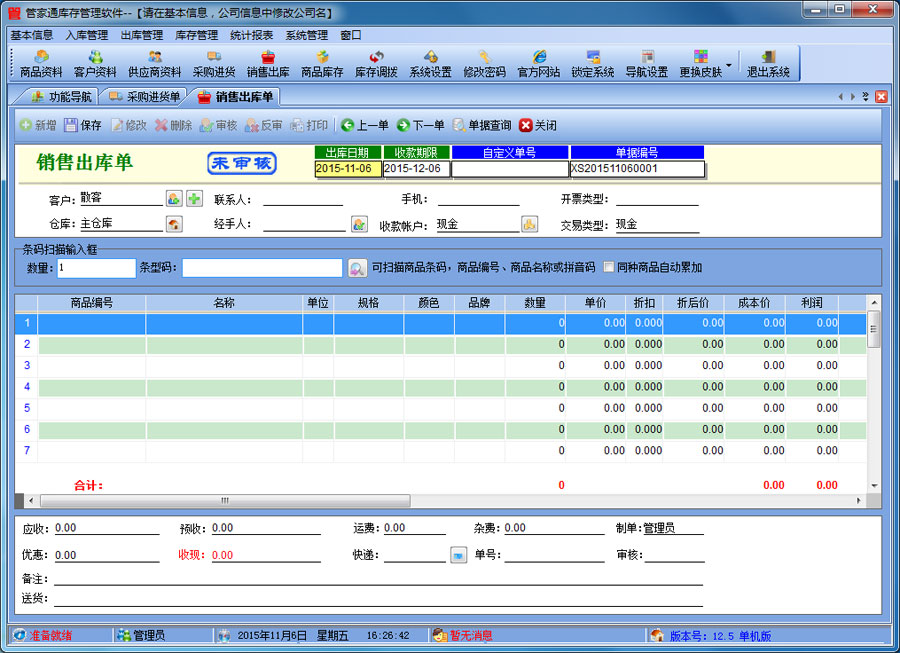
Task: Click 新增 to create a new order
Action: tap(38, 125)
